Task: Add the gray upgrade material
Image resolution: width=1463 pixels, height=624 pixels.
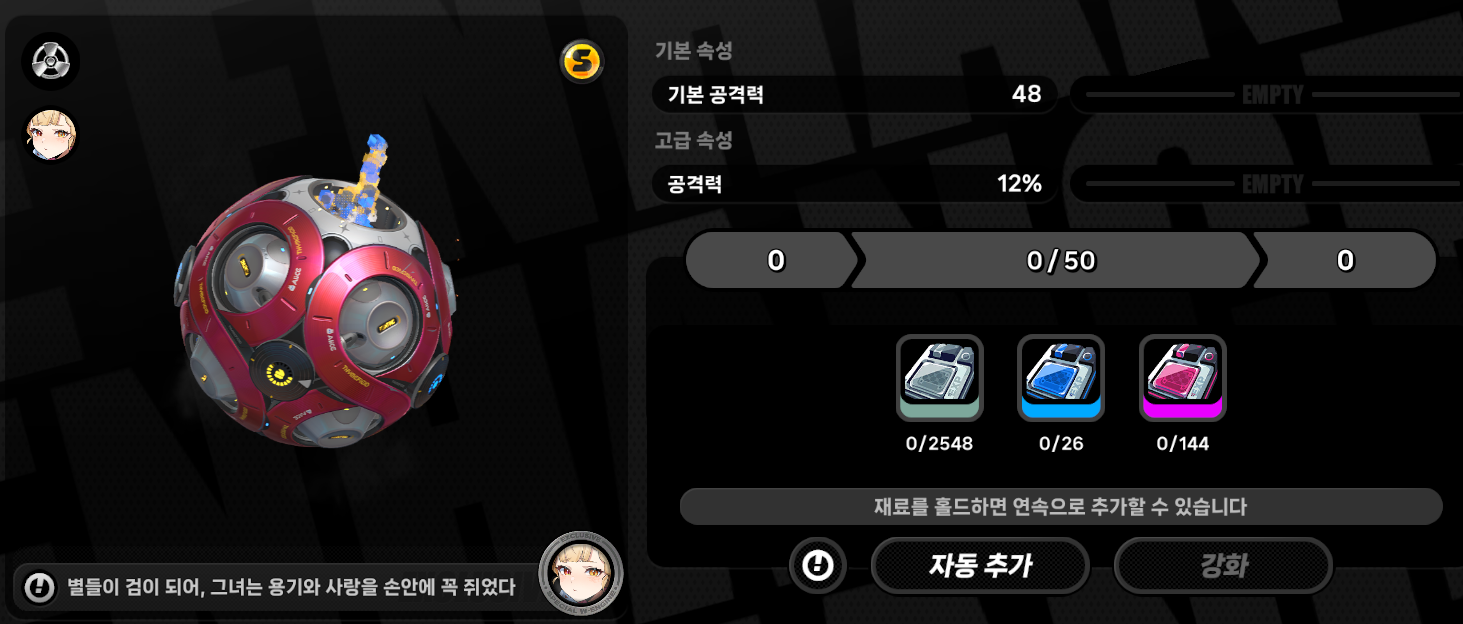Action: click(x=940, y=378)
